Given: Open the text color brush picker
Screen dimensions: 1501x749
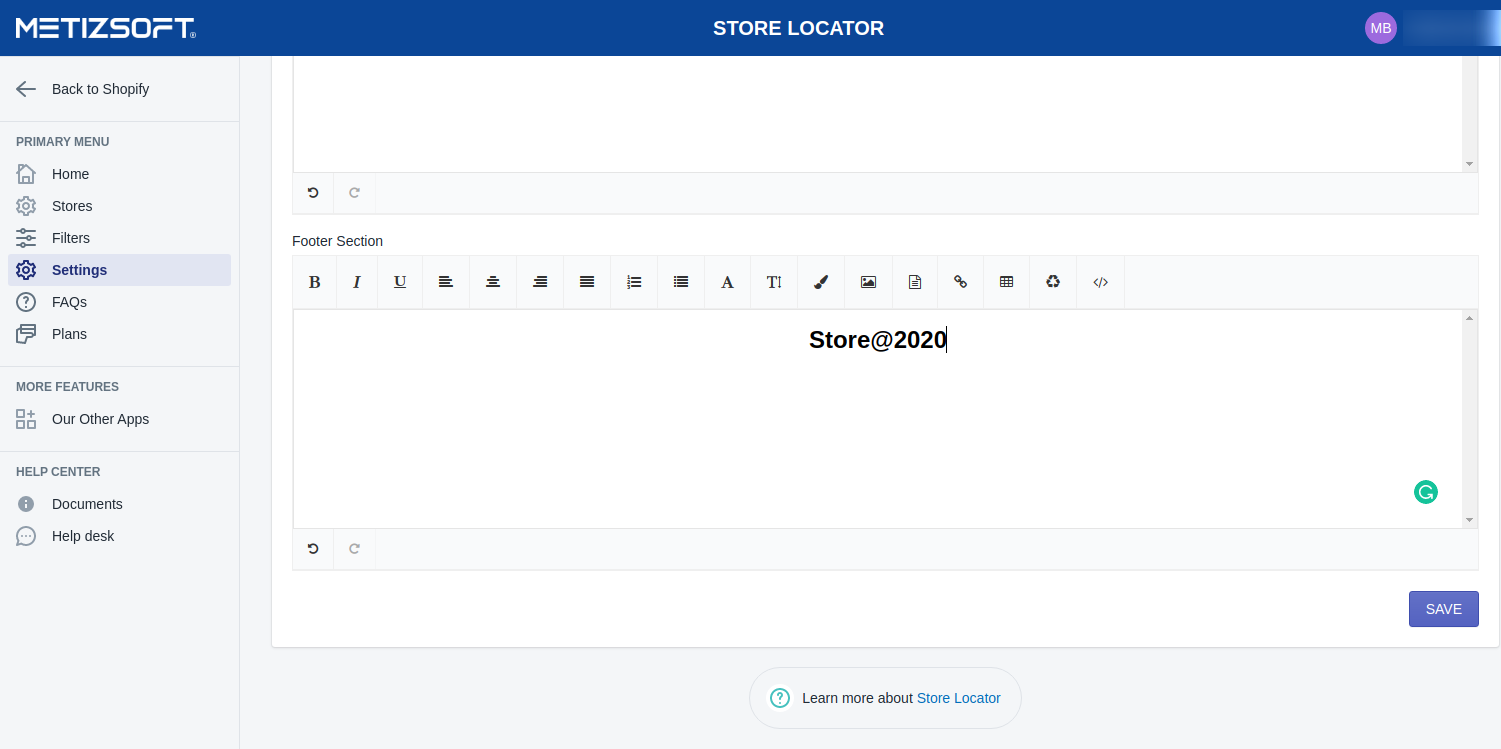Looking at the screenshot, I should (x=821, y=282).
